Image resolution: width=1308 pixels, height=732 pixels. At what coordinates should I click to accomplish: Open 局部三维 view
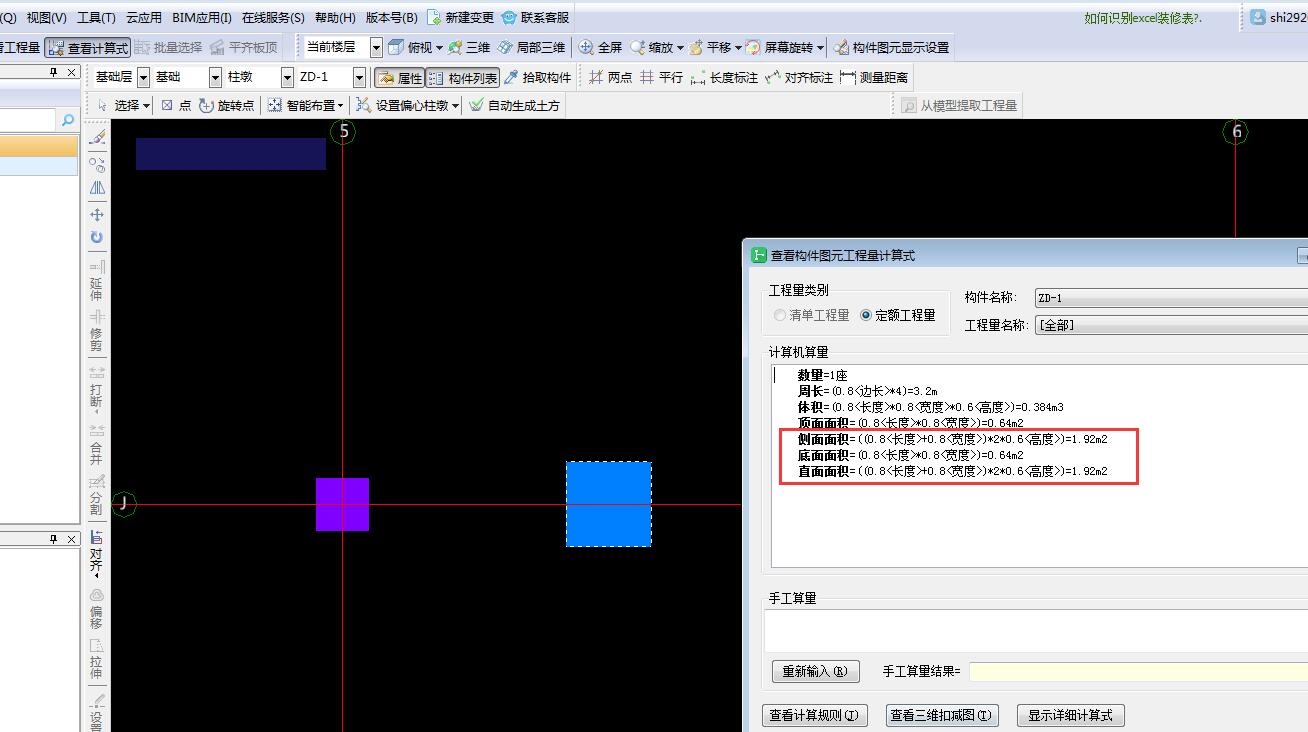pos(531,47)
